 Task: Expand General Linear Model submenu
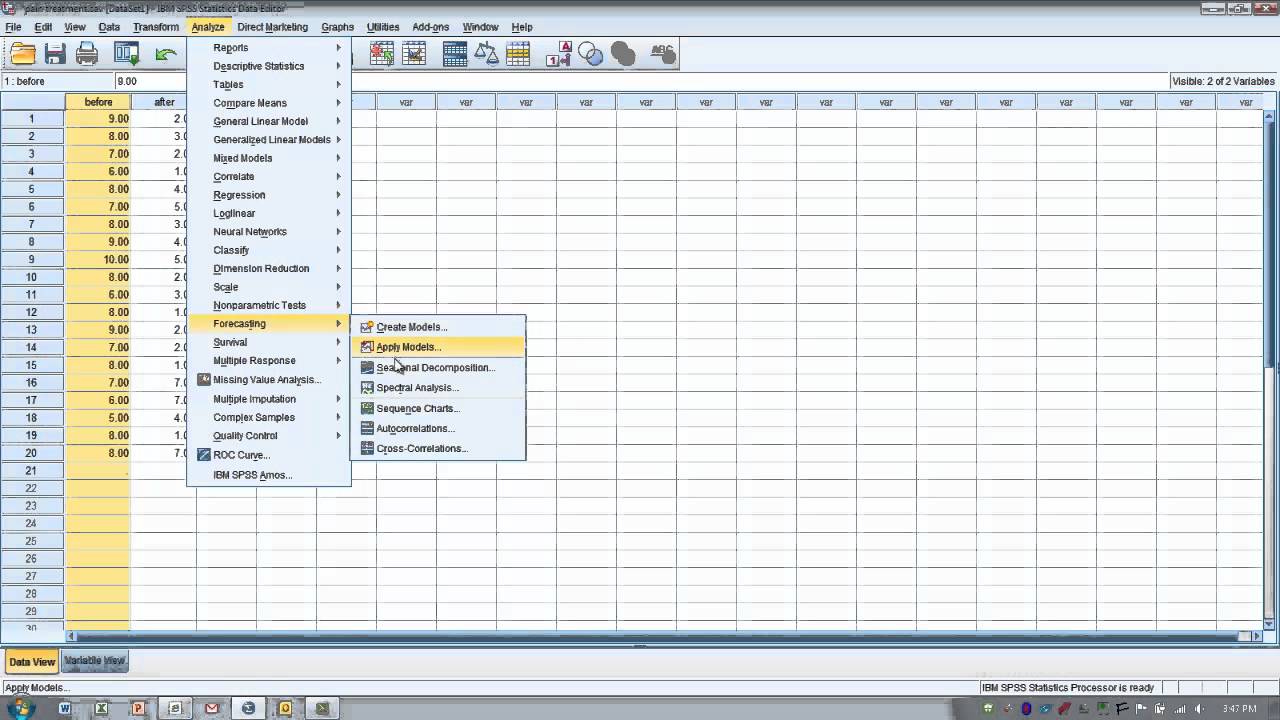point(268,121)
